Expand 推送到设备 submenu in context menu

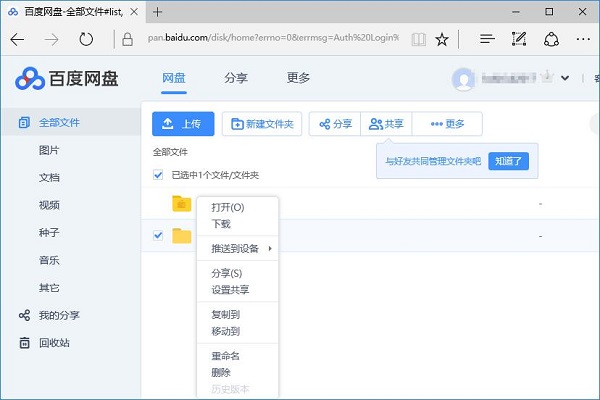240,248
